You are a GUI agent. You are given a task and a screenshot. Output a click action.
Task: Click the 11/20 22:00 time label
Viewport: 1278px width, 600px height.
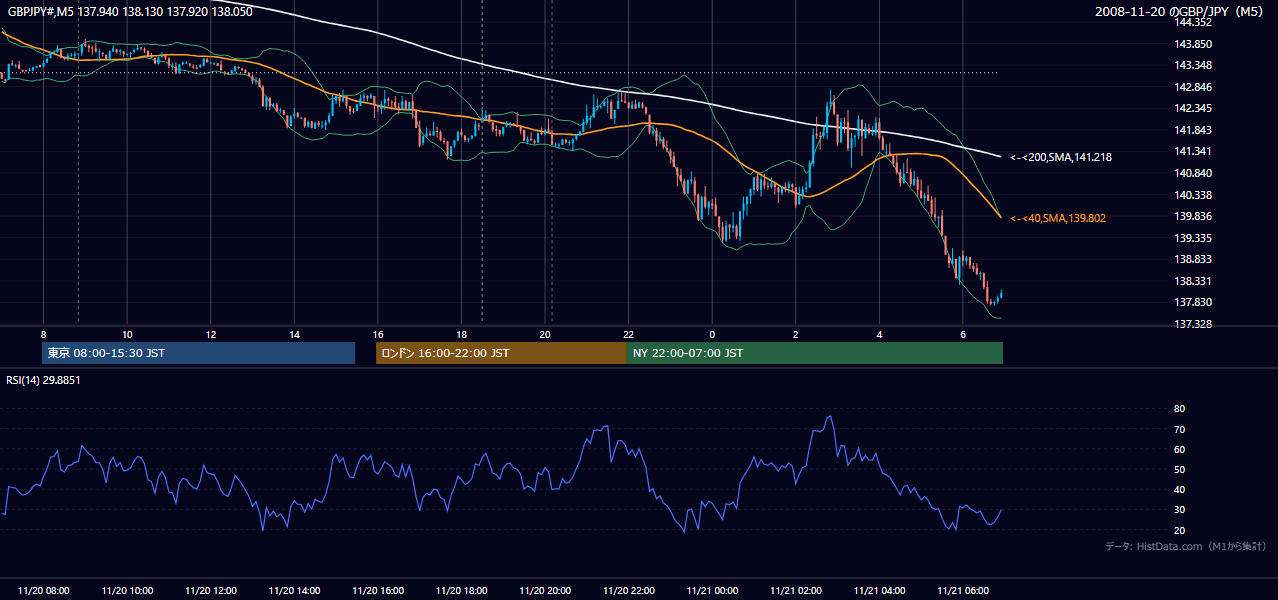pyautogui.click(x=628, y=591)
